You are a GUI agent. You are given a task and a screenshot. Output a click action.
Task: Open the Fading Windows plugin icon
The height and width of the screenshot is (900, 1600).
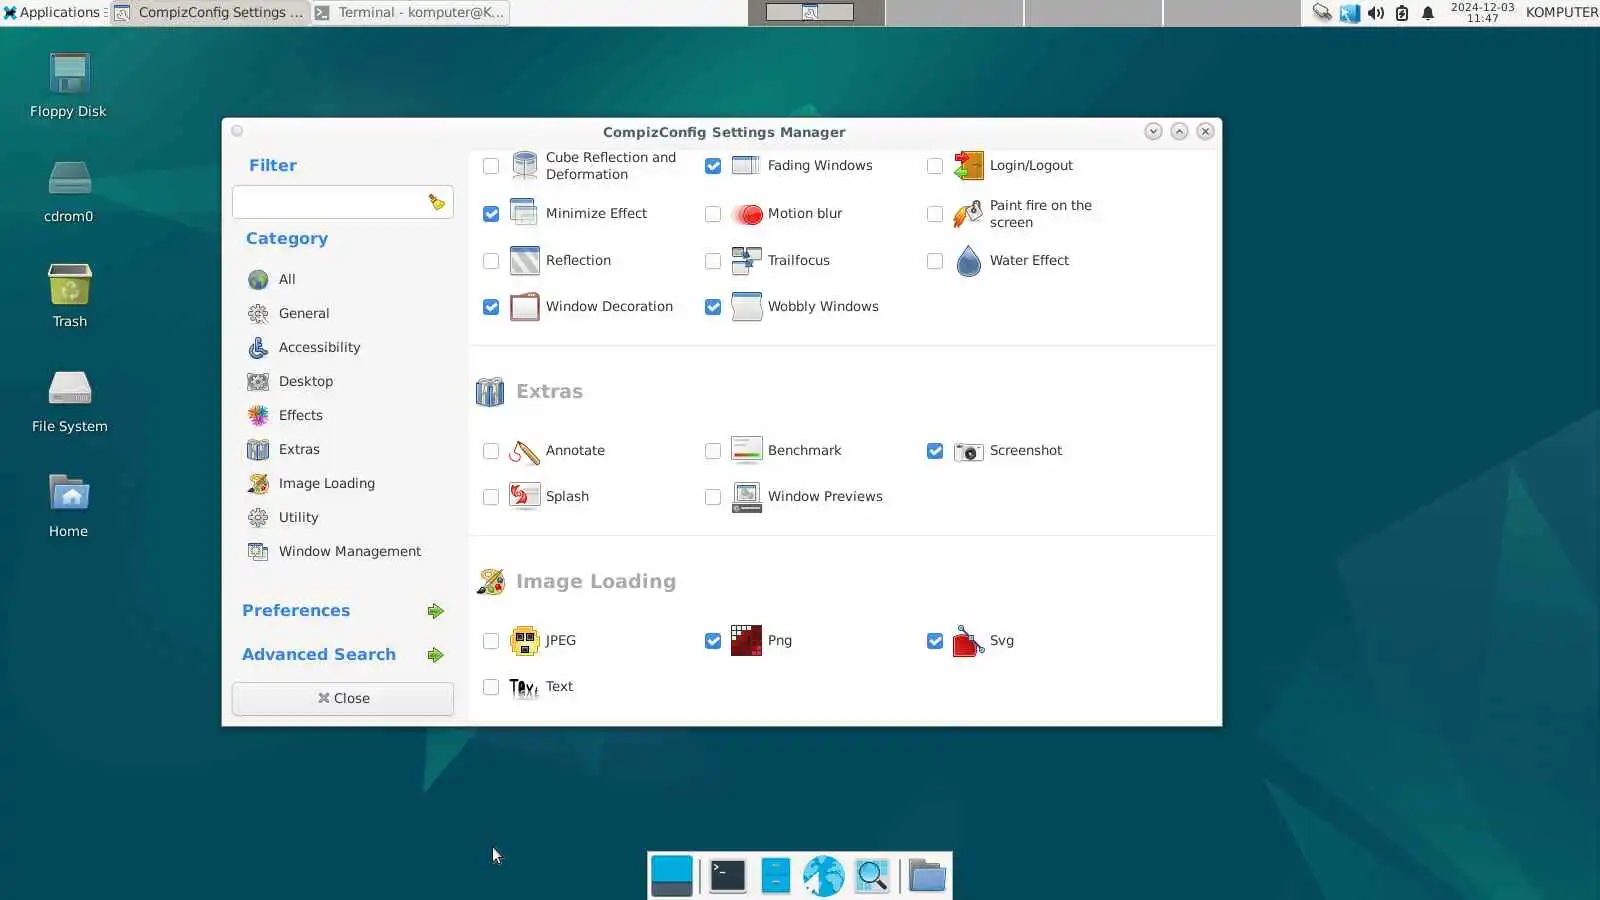tap(746, 166)
